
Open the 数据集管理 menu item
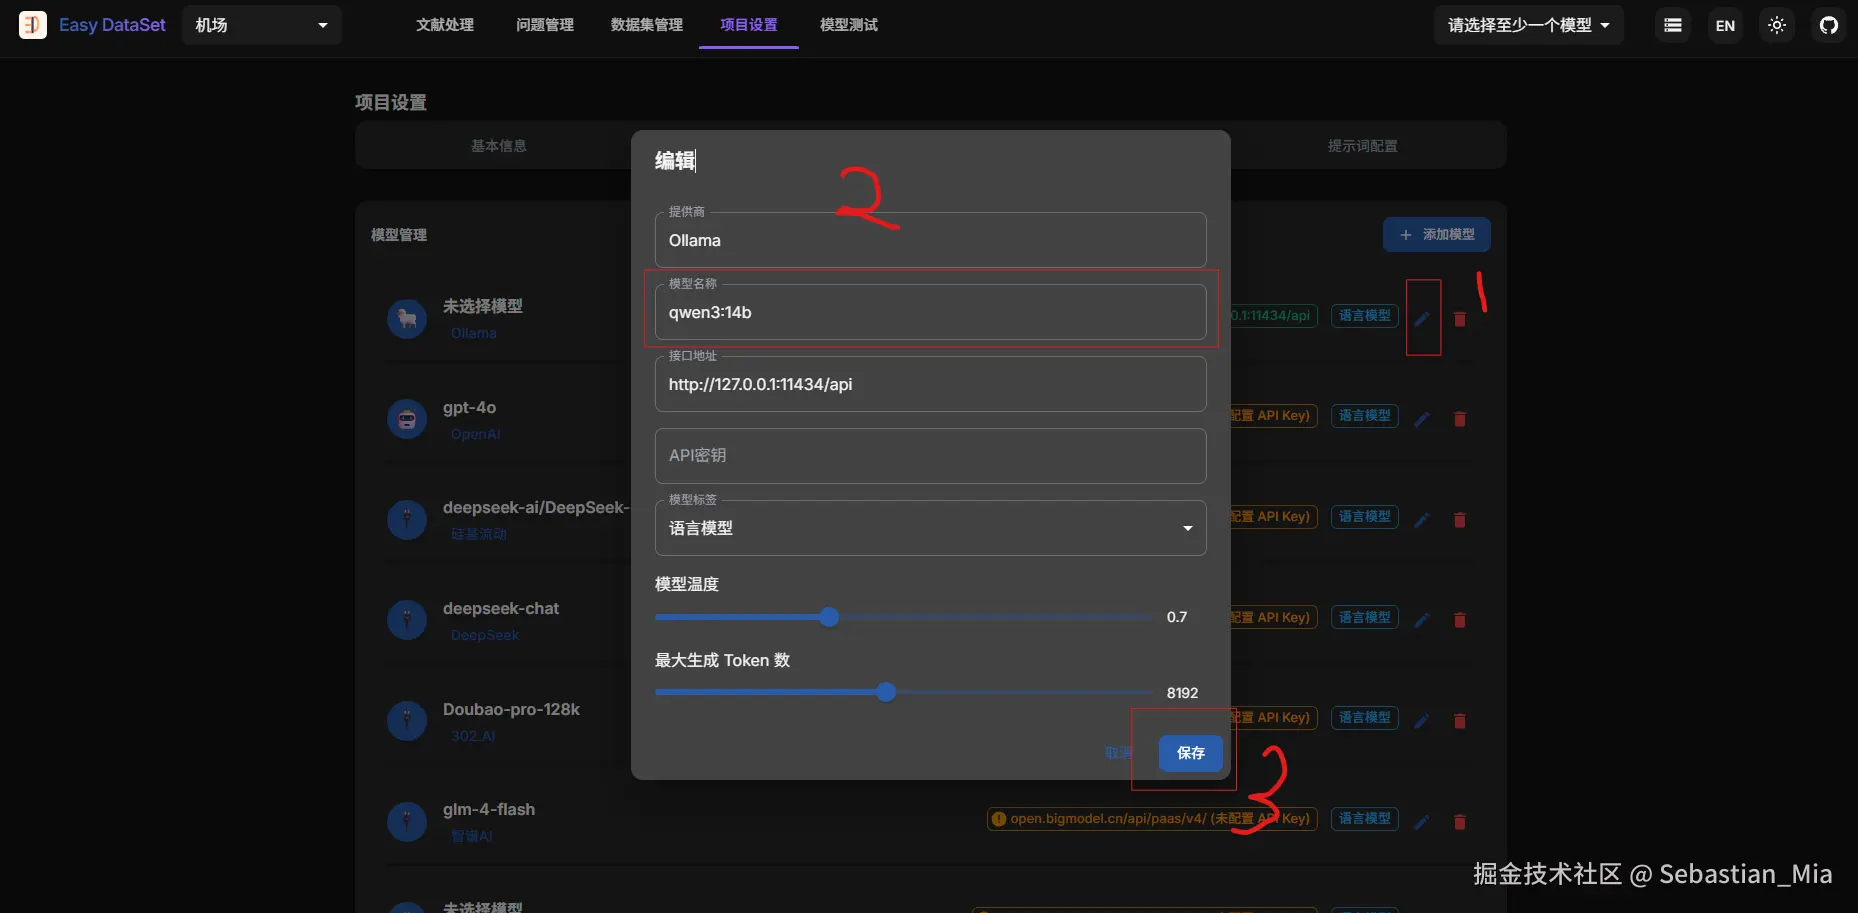pyautogui.click(x=646, y=25)
